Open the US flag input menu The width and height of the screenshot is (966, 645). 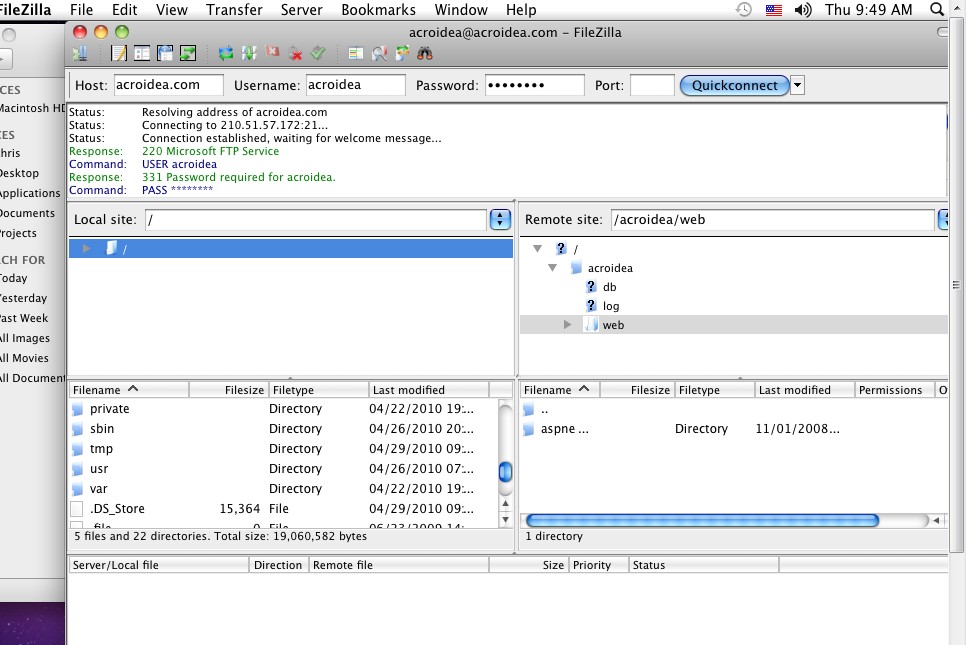(774, 10)
